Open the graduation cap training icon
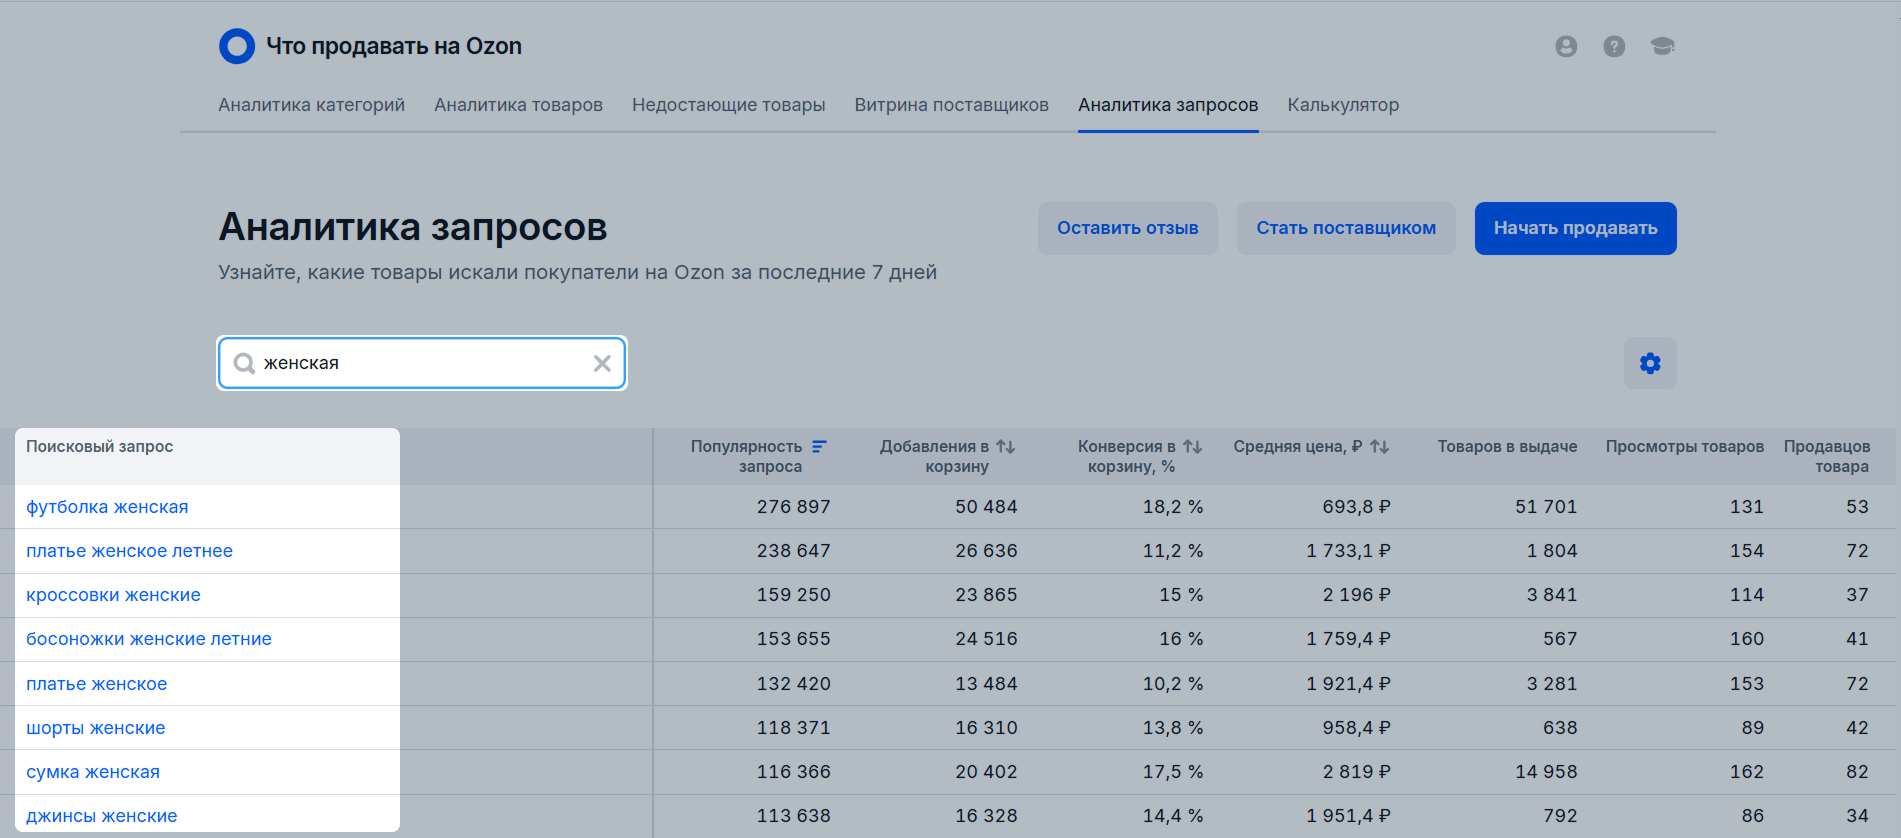1901x838 pixels. coord(1662,46)
